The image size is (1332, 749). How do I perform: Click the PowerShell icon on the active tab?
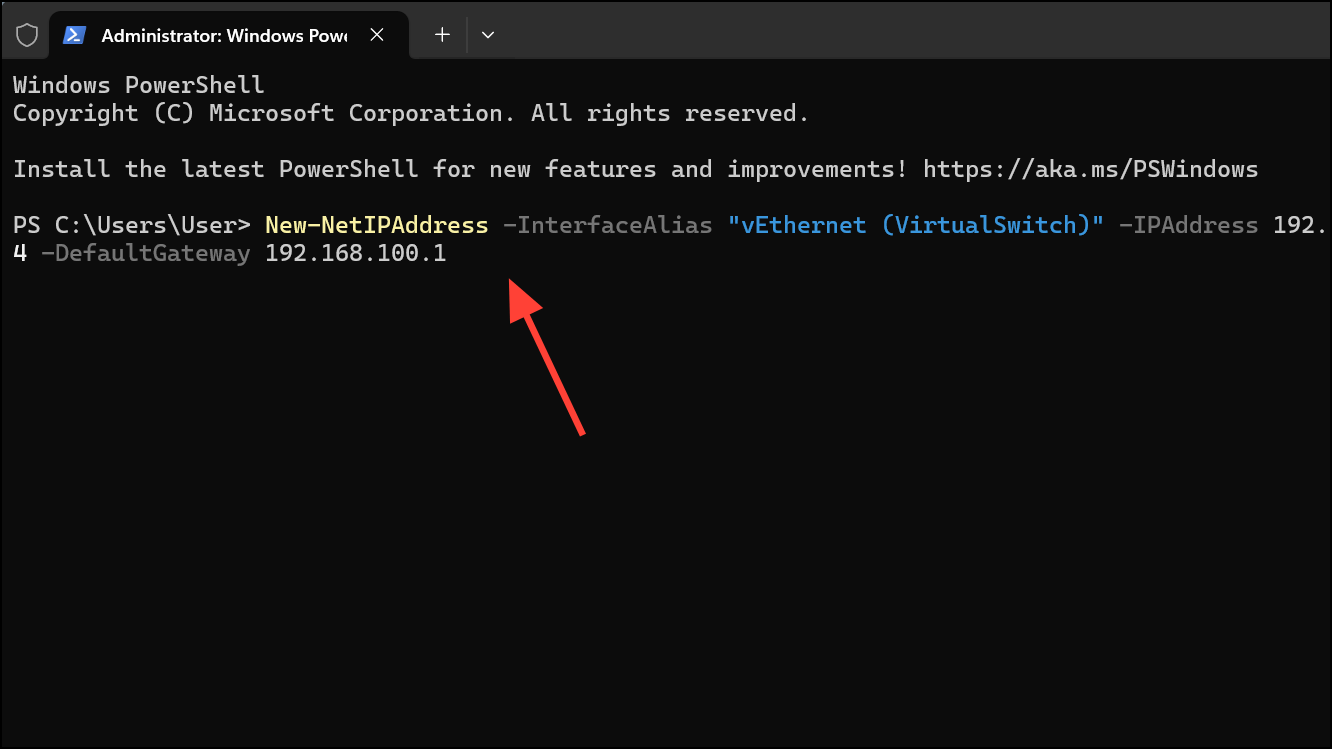pyautogui.click(x=74, y=34)
